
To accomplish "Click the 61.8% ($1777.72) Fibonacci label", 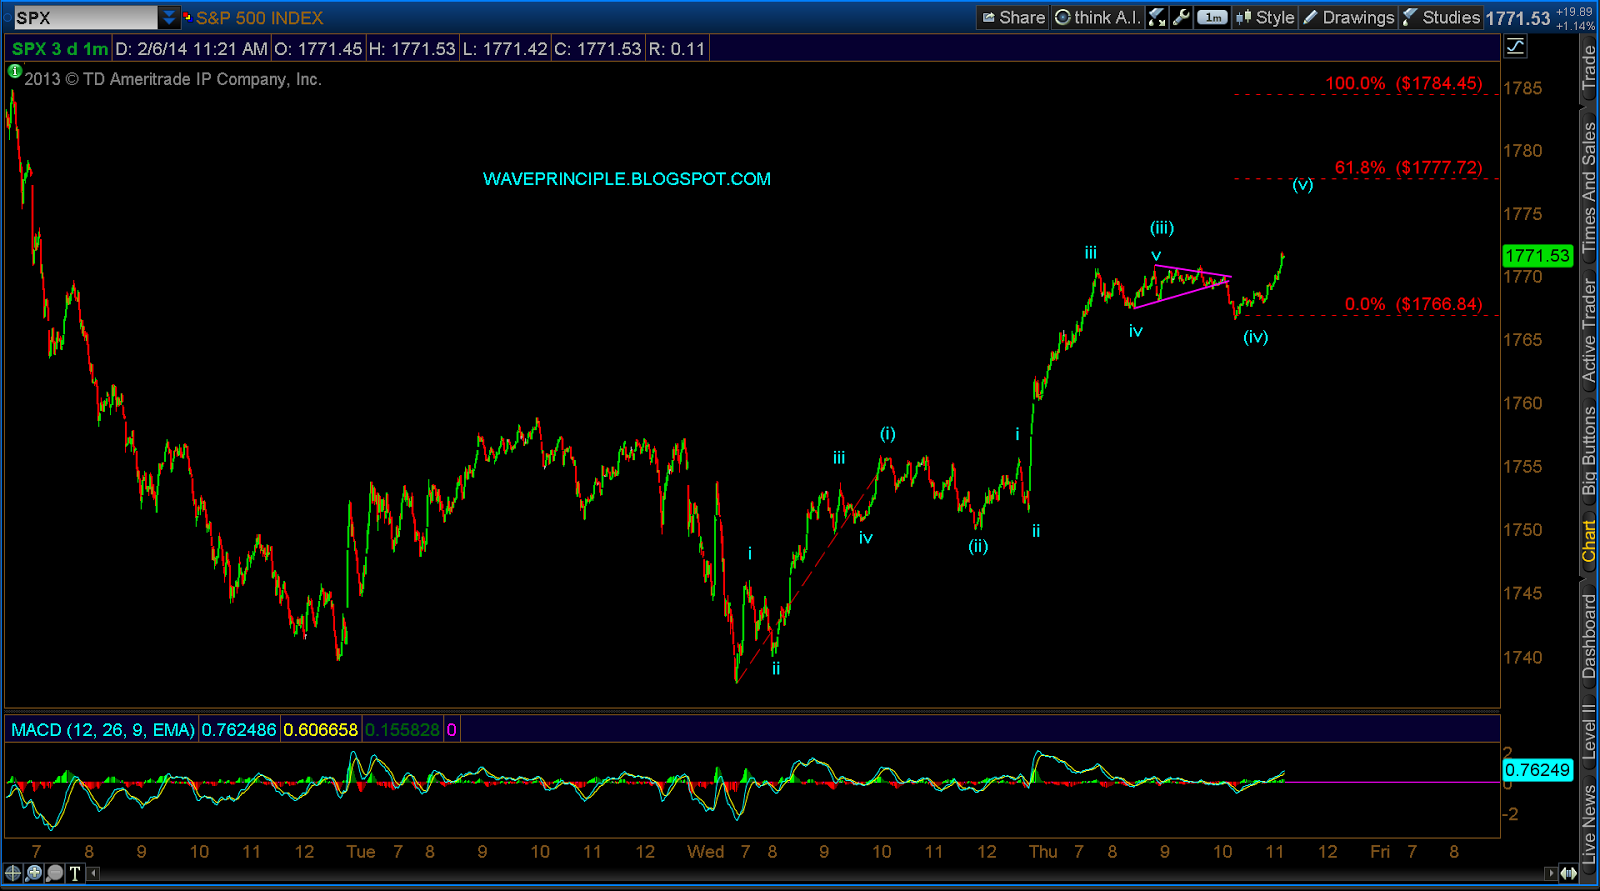I will [1409, 168].
